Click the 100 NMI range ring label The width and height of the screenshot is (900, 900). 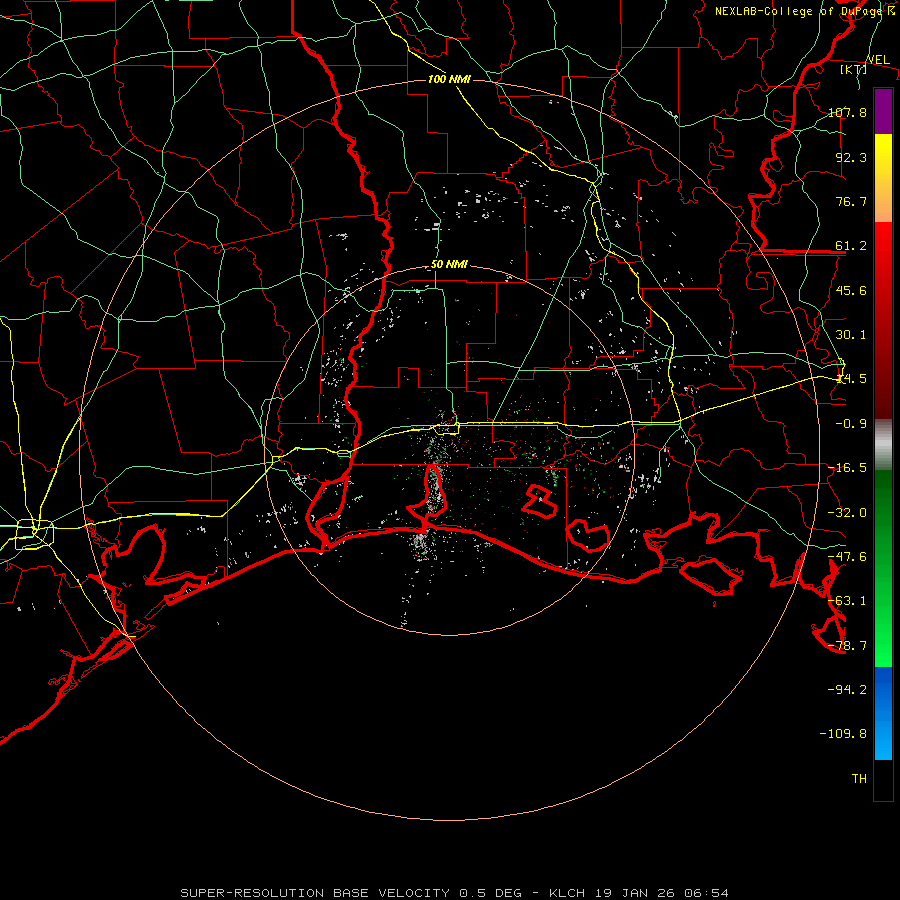click(449, 79)
